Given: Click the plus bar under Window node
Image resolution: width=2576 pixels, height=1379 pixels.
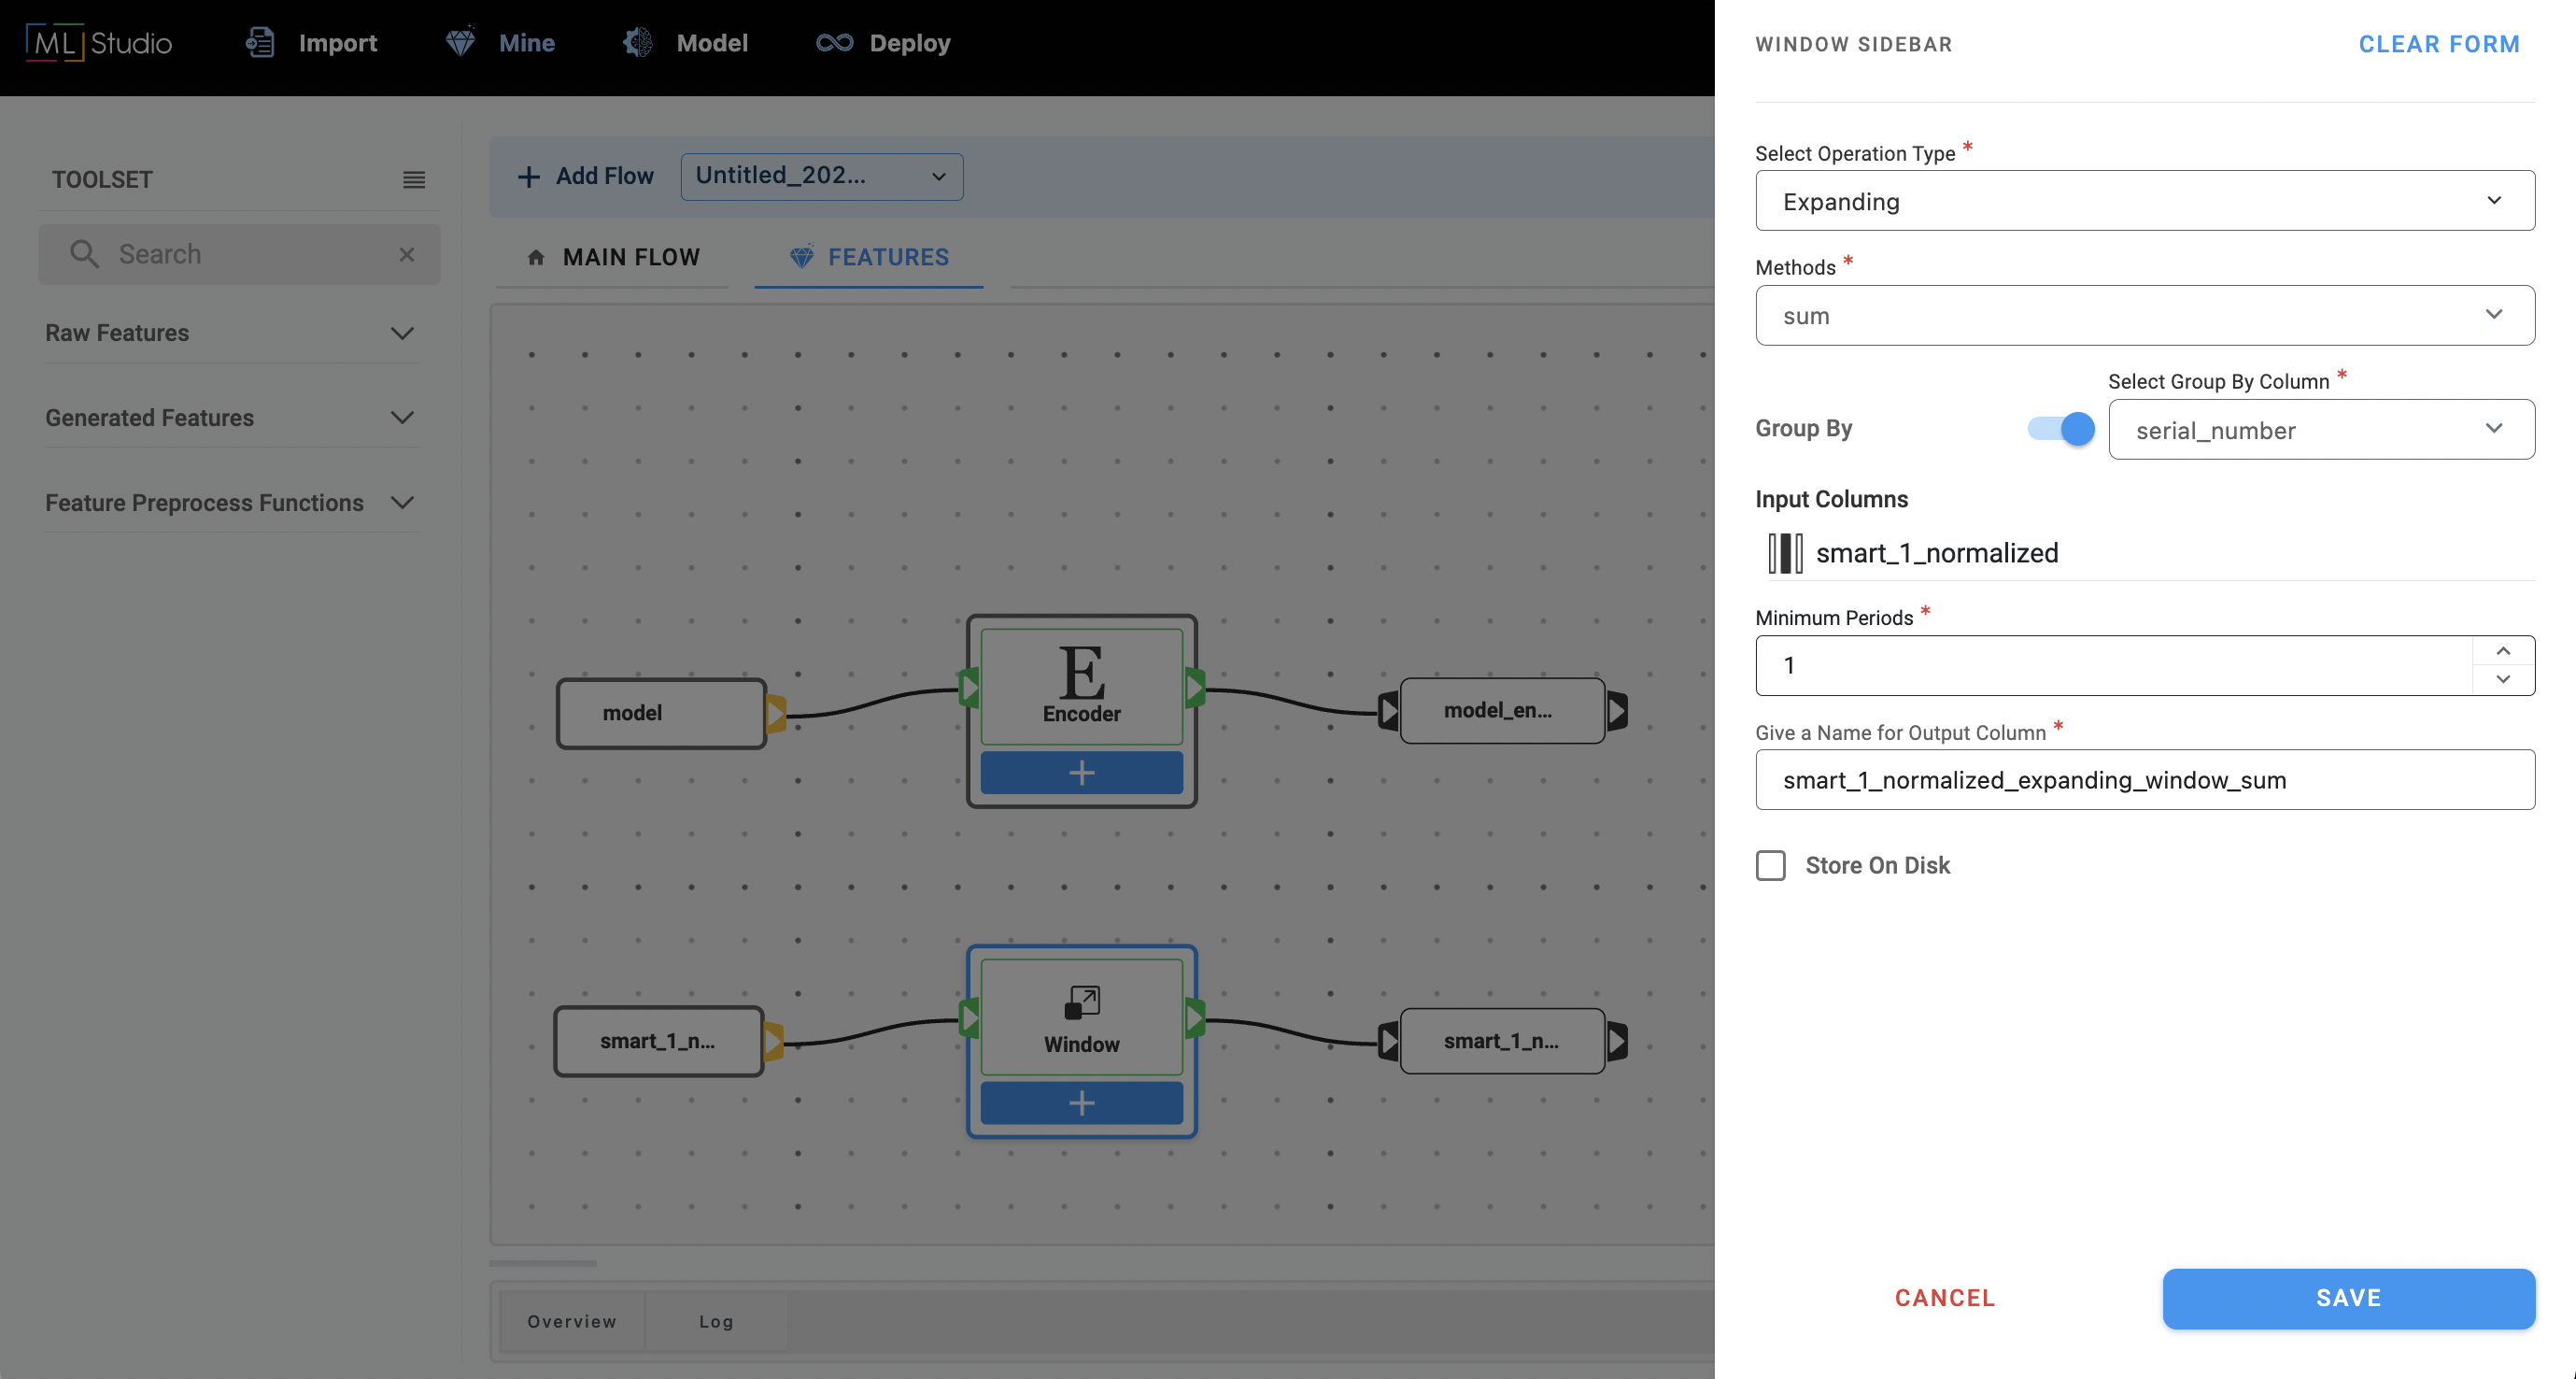Looking at the screenshot, I should (x=1081, y=1103).
